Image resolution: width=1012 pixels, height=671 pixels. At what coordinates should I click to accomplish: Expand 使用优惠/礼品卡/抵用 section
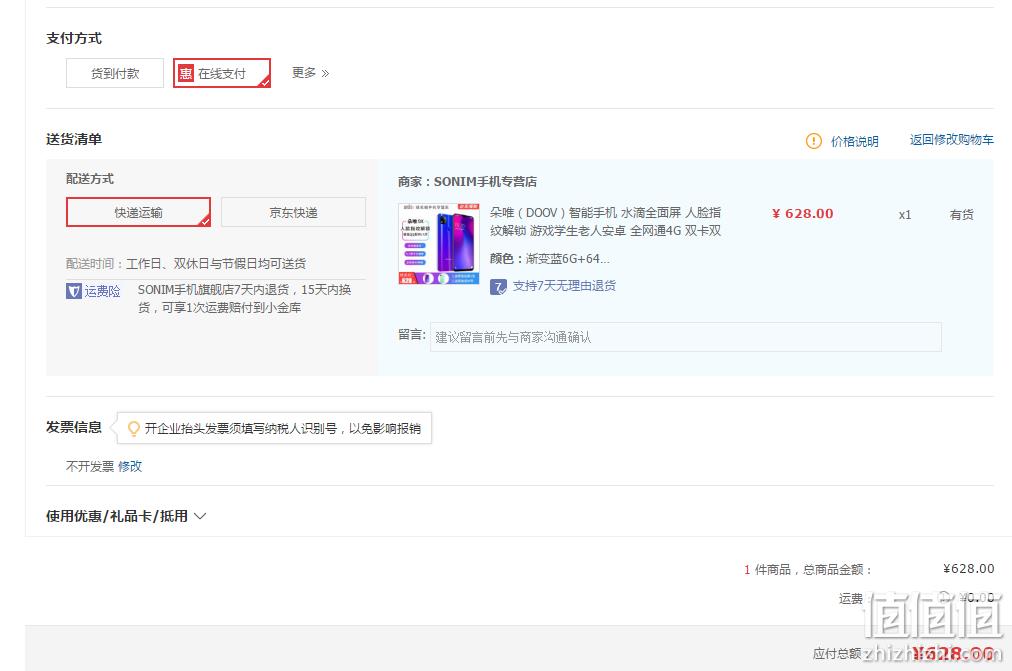126,516
